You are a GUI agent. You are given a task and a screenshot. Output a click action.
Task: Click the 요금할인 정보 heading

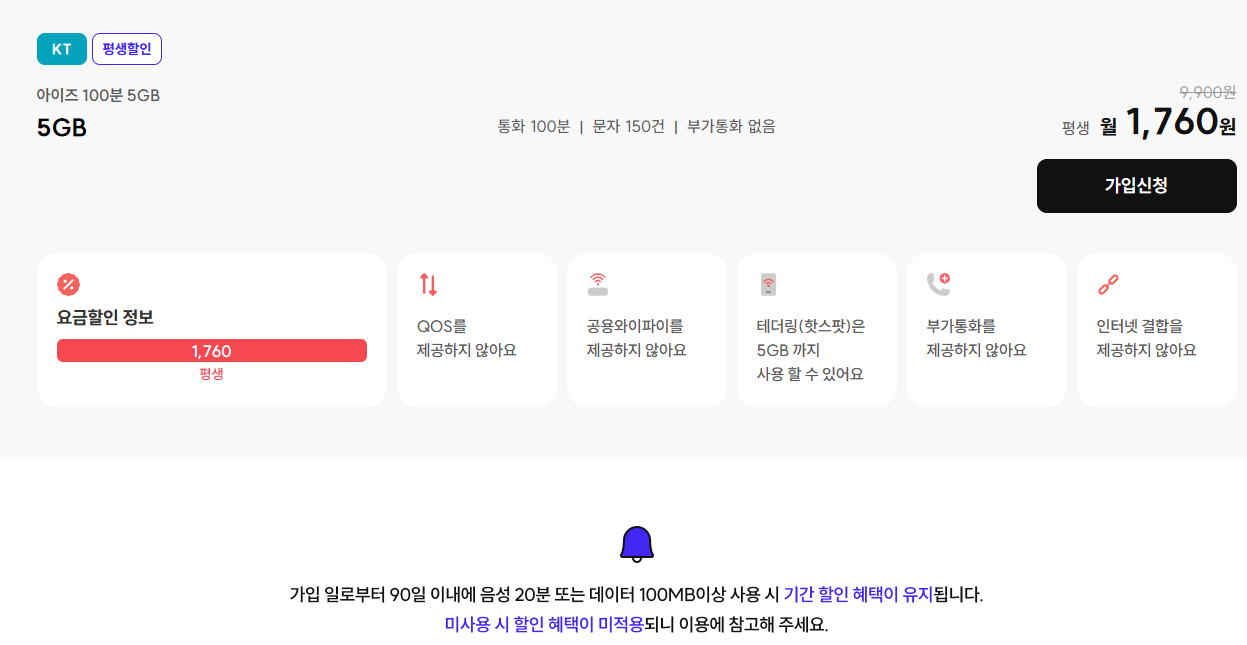(x=105, y=318)
